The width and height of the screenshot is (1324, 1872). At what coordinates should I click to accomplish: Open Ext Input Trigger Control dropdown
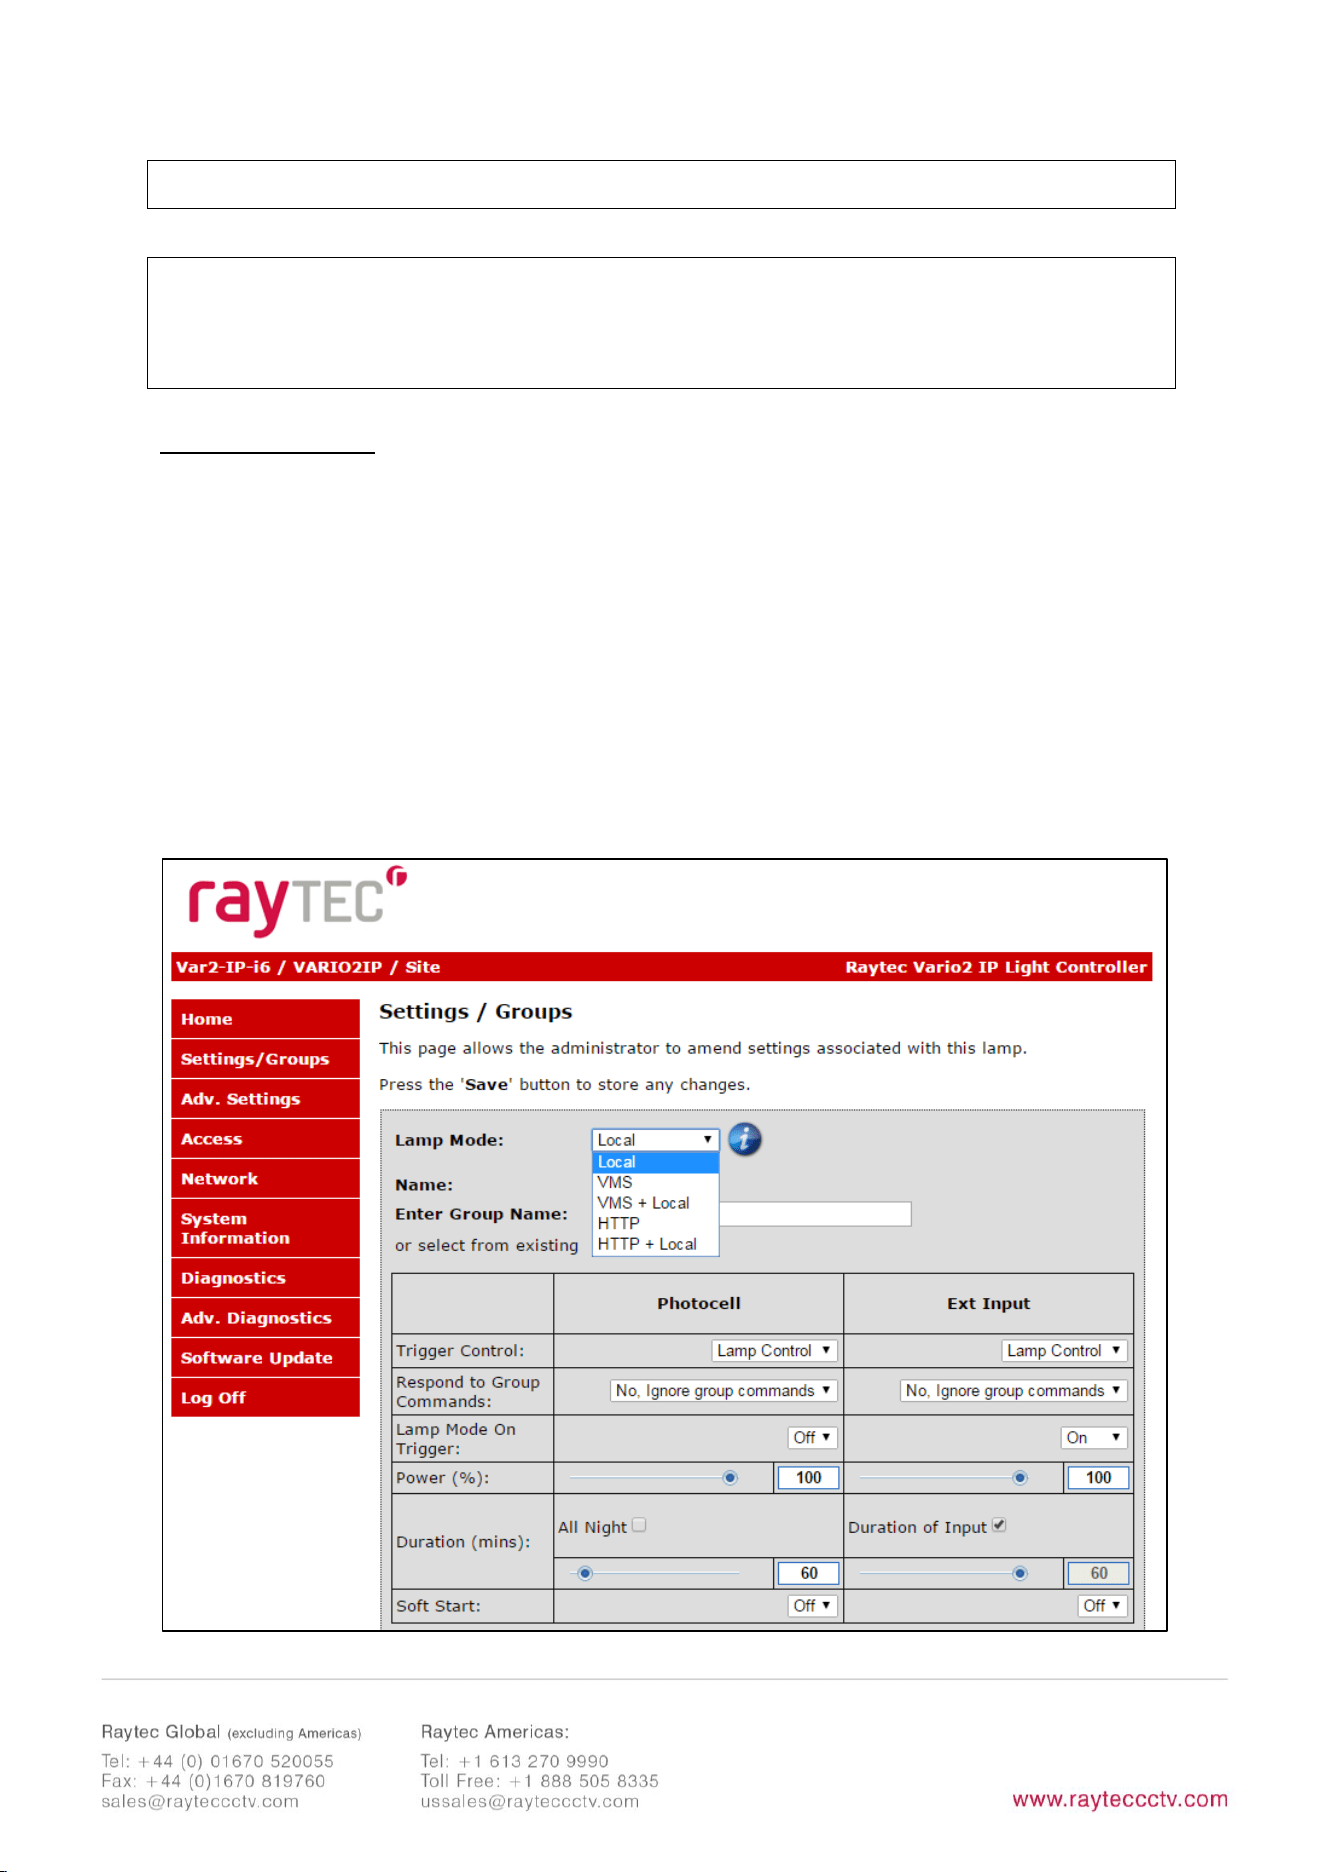(x=1065, y=1351)
